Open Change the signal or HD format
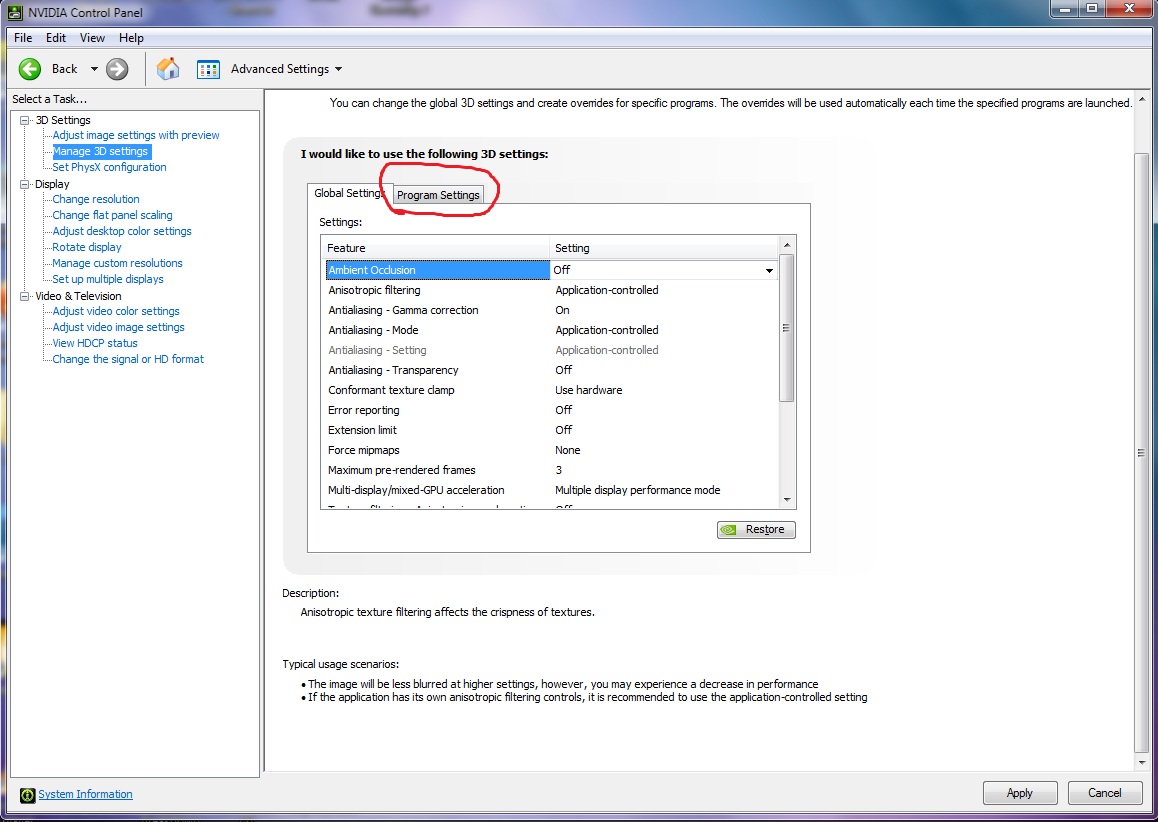 point(128,360)
